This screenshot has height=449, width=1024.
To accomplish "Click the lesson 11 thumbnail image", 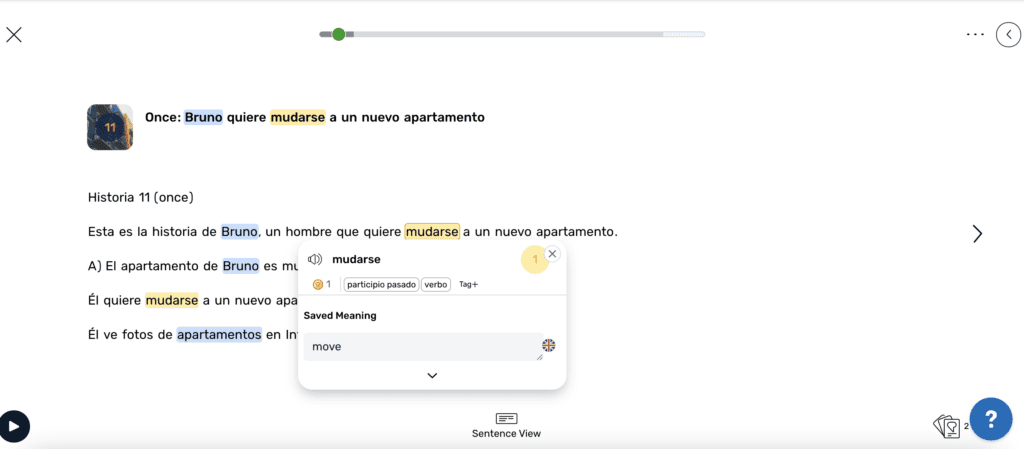I will point(110,127).
